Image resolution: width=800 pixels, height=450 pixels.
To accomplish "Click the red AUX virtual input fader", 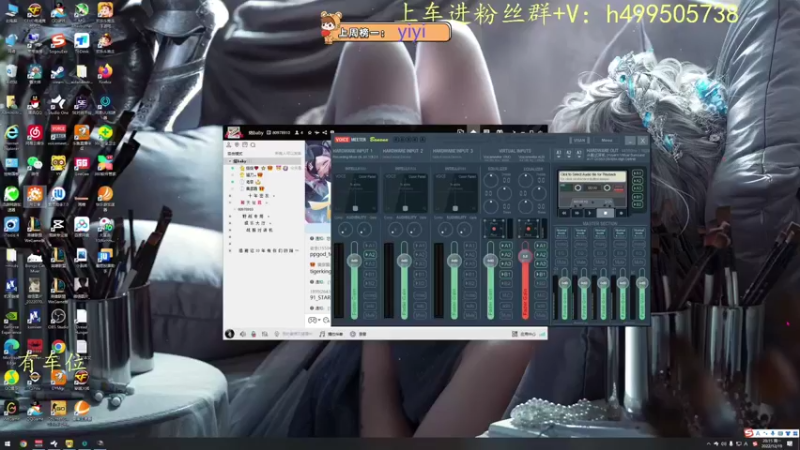I will (x=525, y=257).
